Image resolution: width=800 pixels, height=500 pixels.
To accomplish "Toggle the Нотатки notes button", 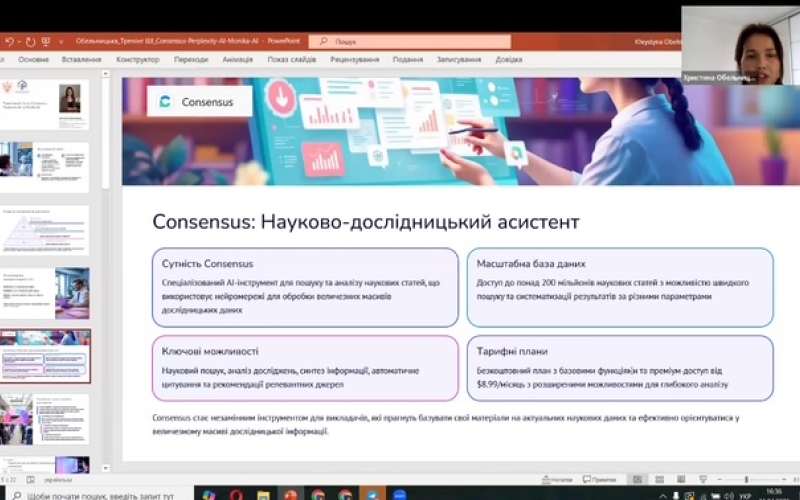I will coord(557,480).
